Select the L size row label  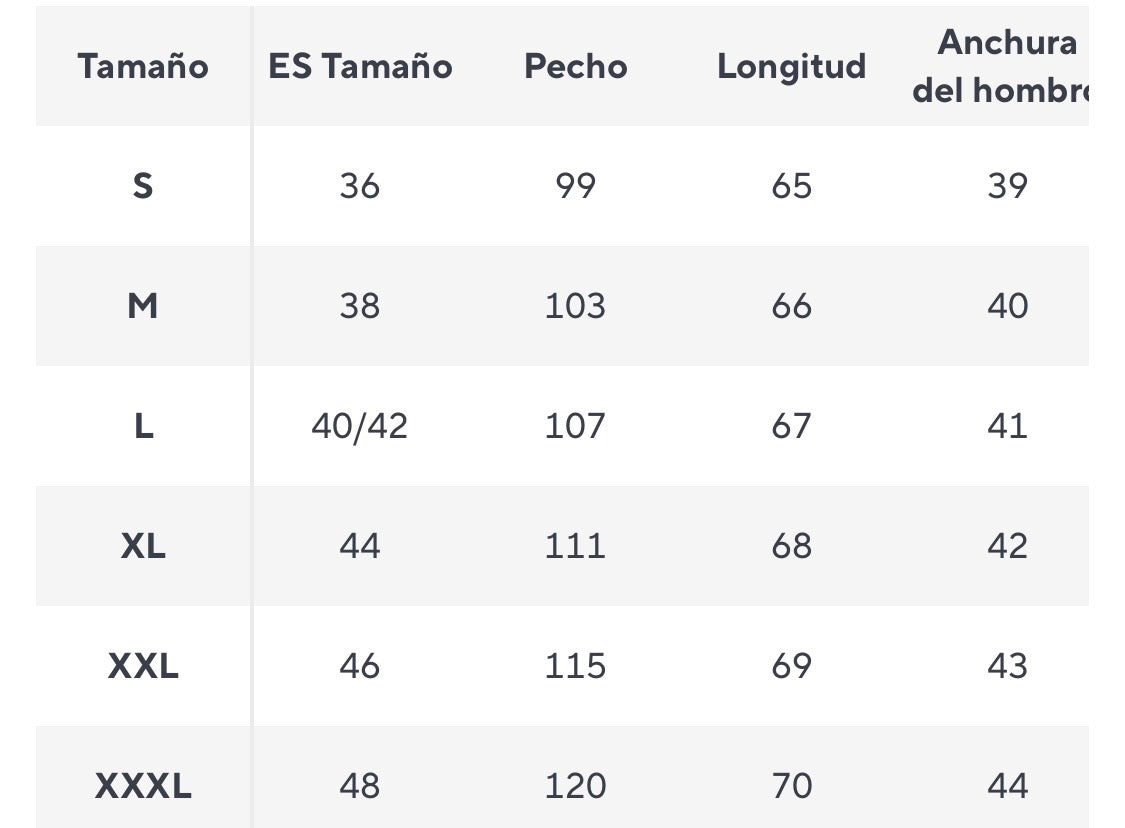click(143, 426)
